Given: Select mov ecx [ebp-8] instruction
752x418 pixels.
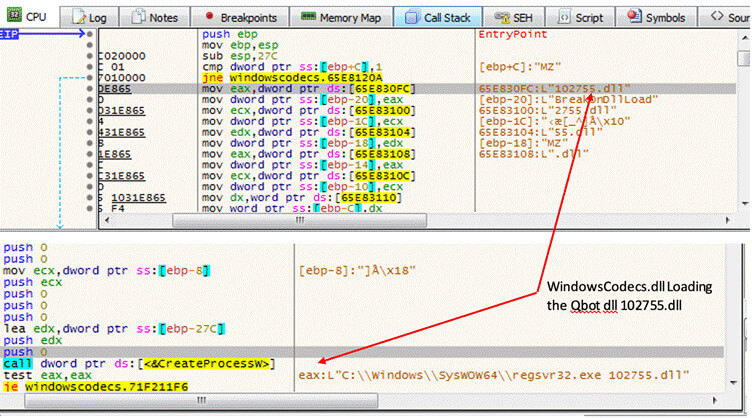Looking at the screenshot, I should tap(106, 271).
